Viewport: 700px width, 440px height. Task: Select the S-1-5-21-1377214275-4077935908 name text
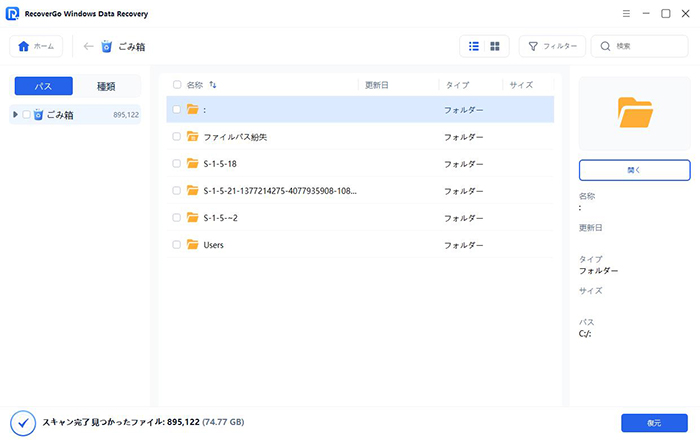280,191
